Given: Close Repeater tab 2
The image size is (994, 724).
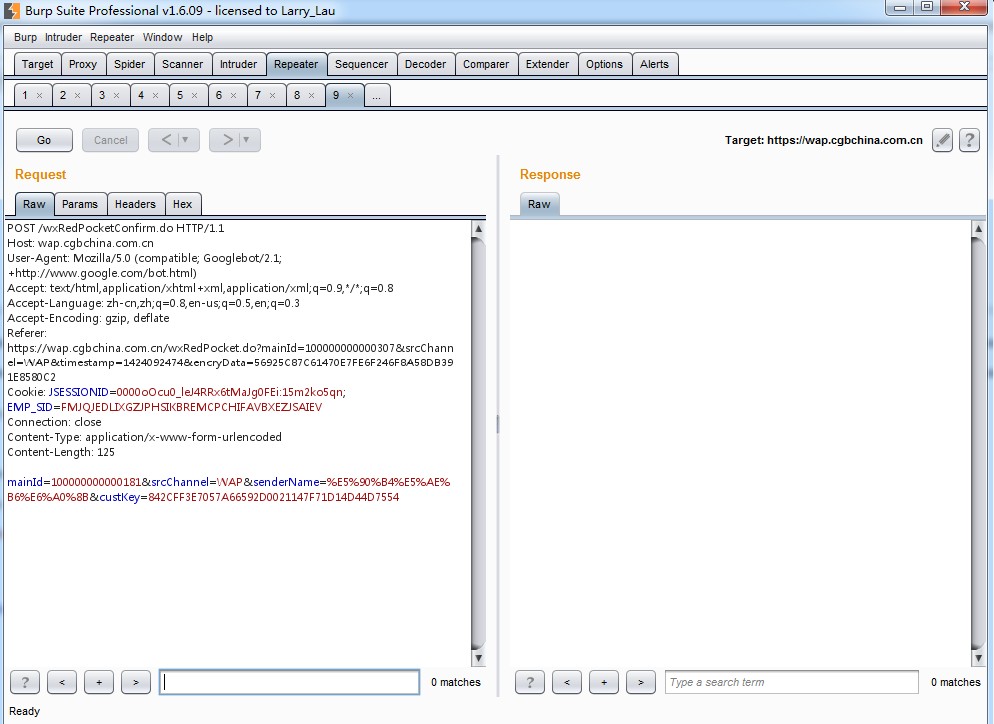Looking at the screenshot, I should click(77, 96).
